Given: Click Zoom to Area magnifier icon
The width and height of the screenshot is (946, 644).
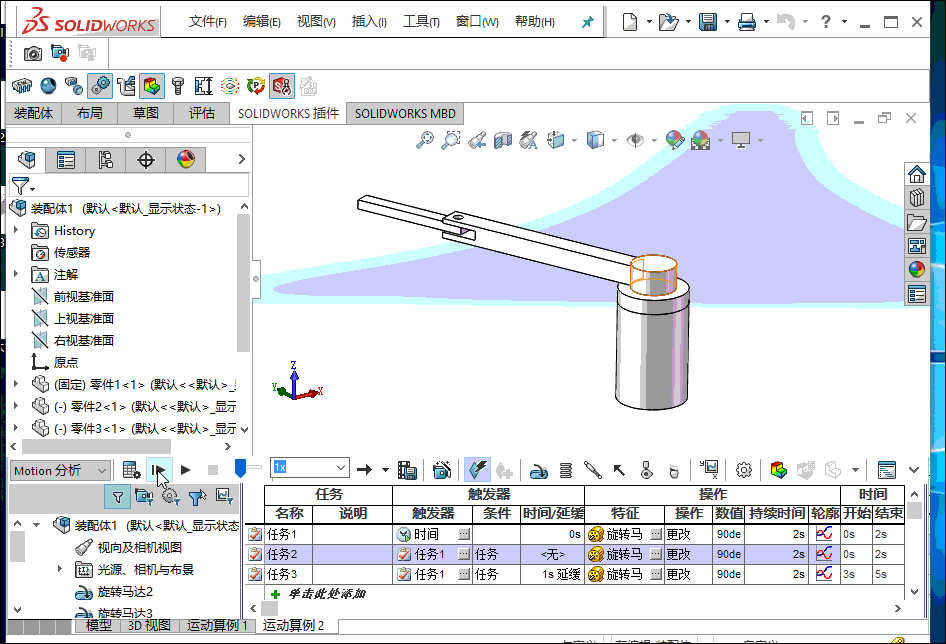Looking at the screenshot, I should pos(451,140).
